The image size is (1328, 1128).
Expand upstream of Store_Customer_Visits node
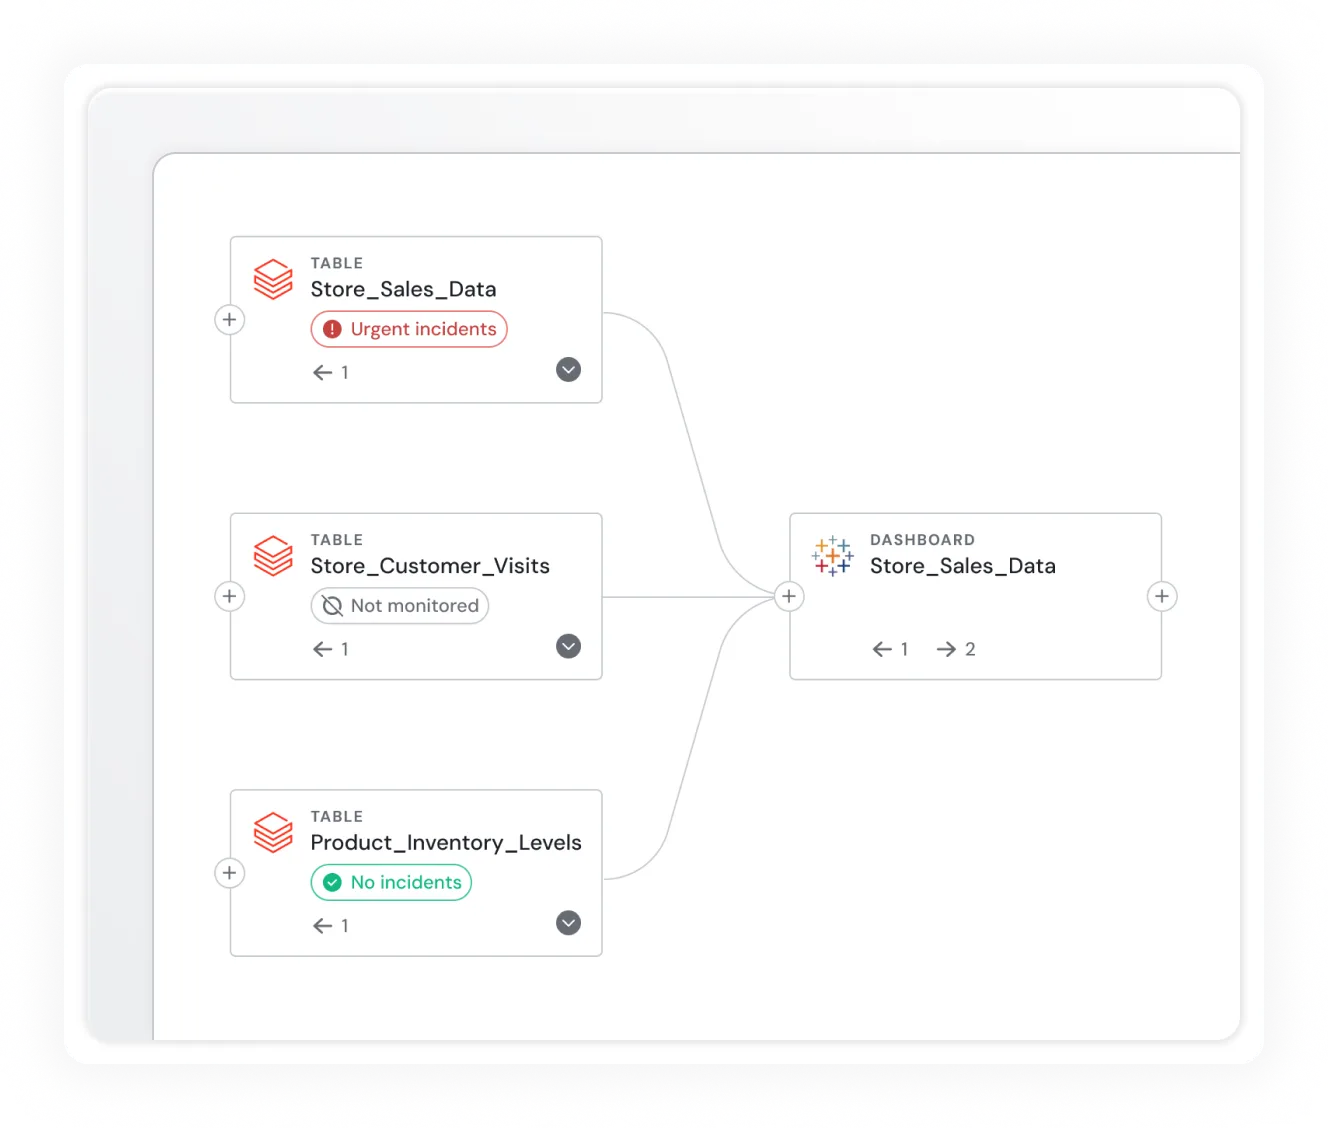pos(230,597)
